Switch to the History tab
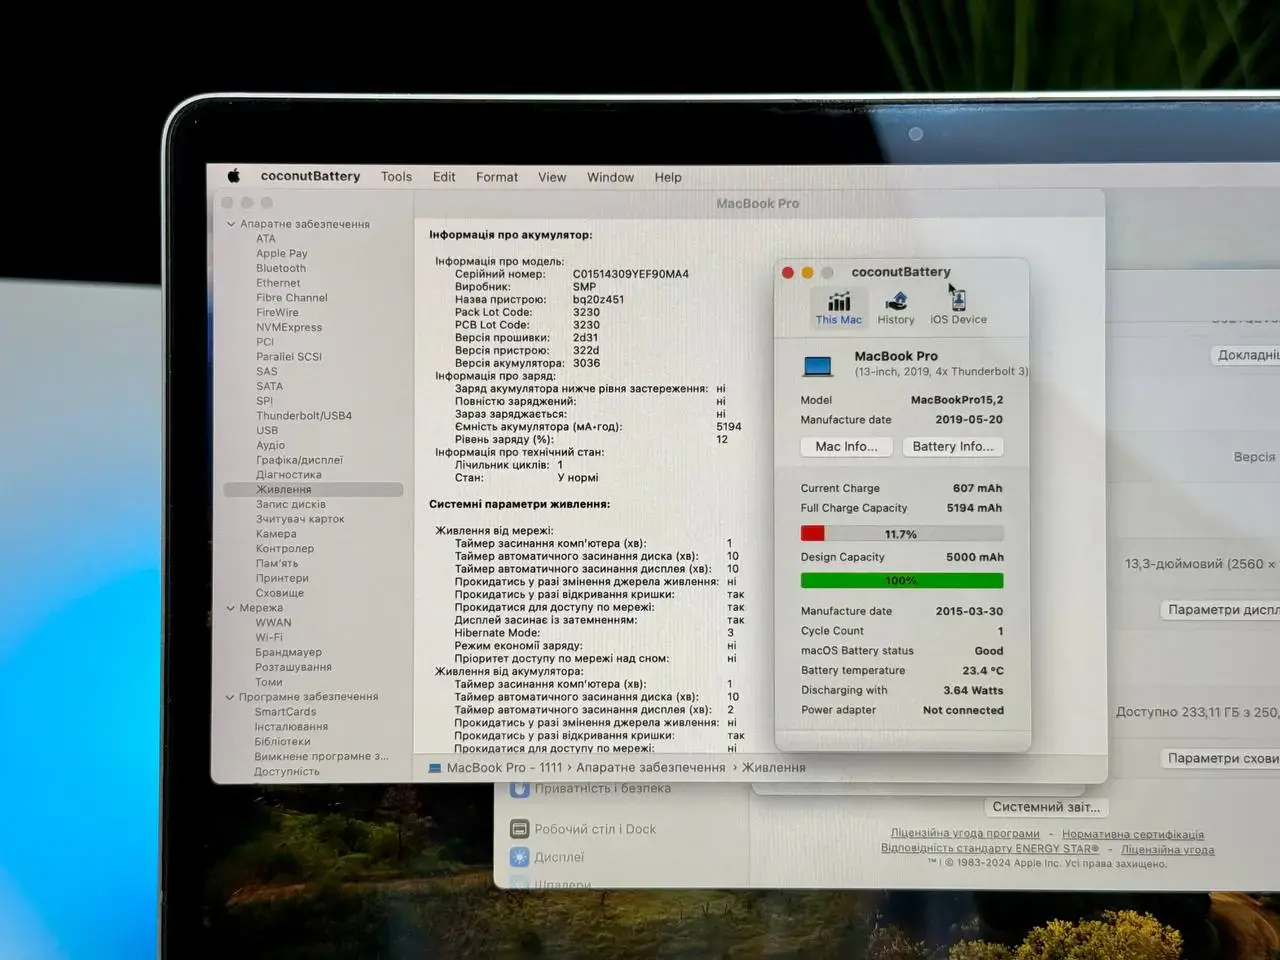1280x960 pixels. [x=896, y=308]
